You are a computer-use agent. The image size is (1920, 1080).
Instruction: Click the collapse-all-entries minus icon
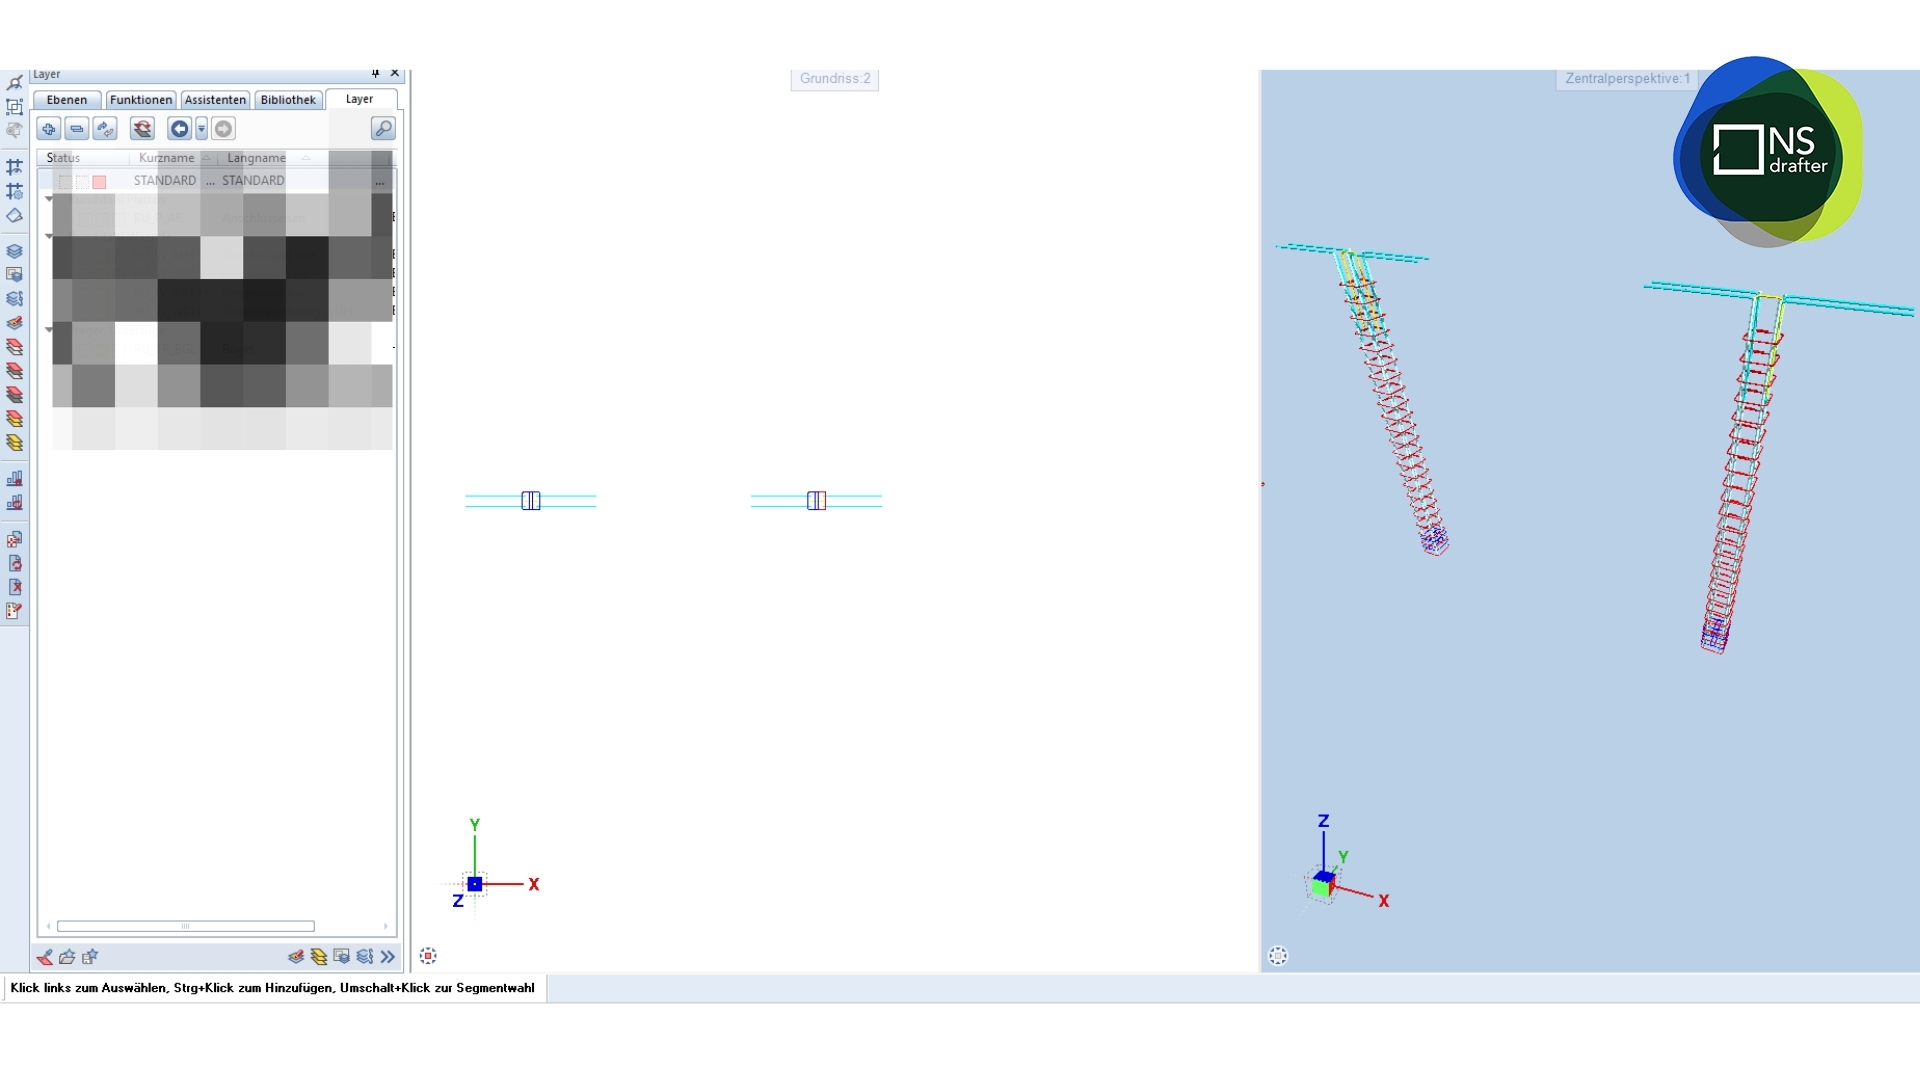point(77,129)
